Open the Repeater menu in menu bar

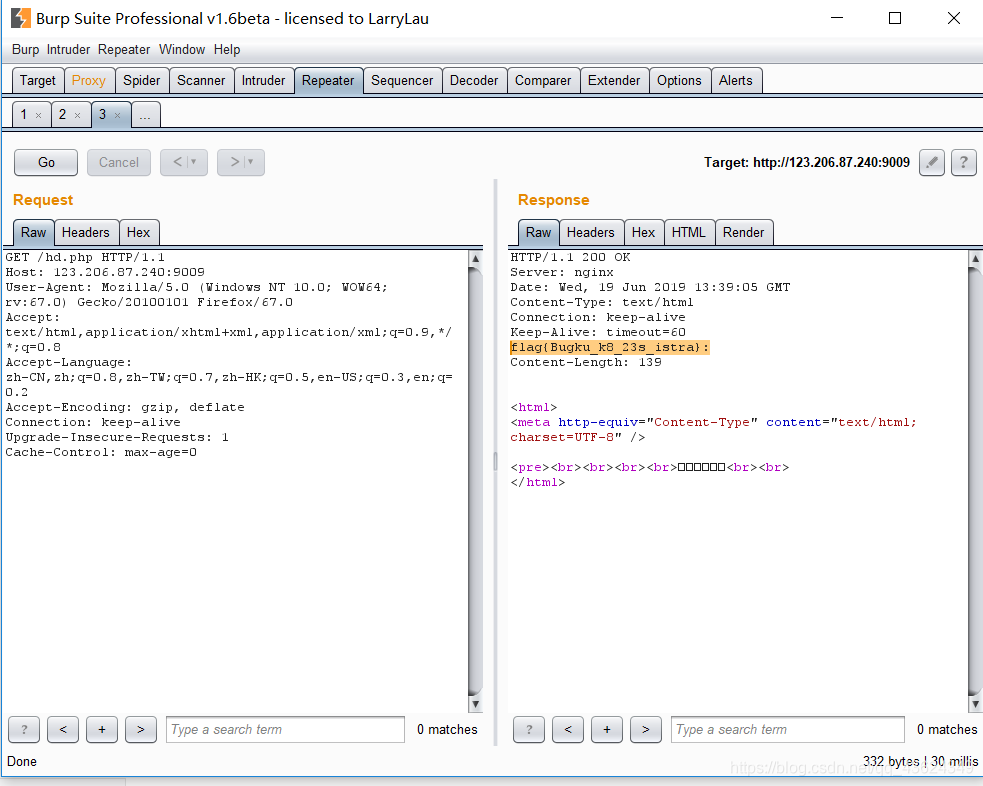tap(124, 50)
